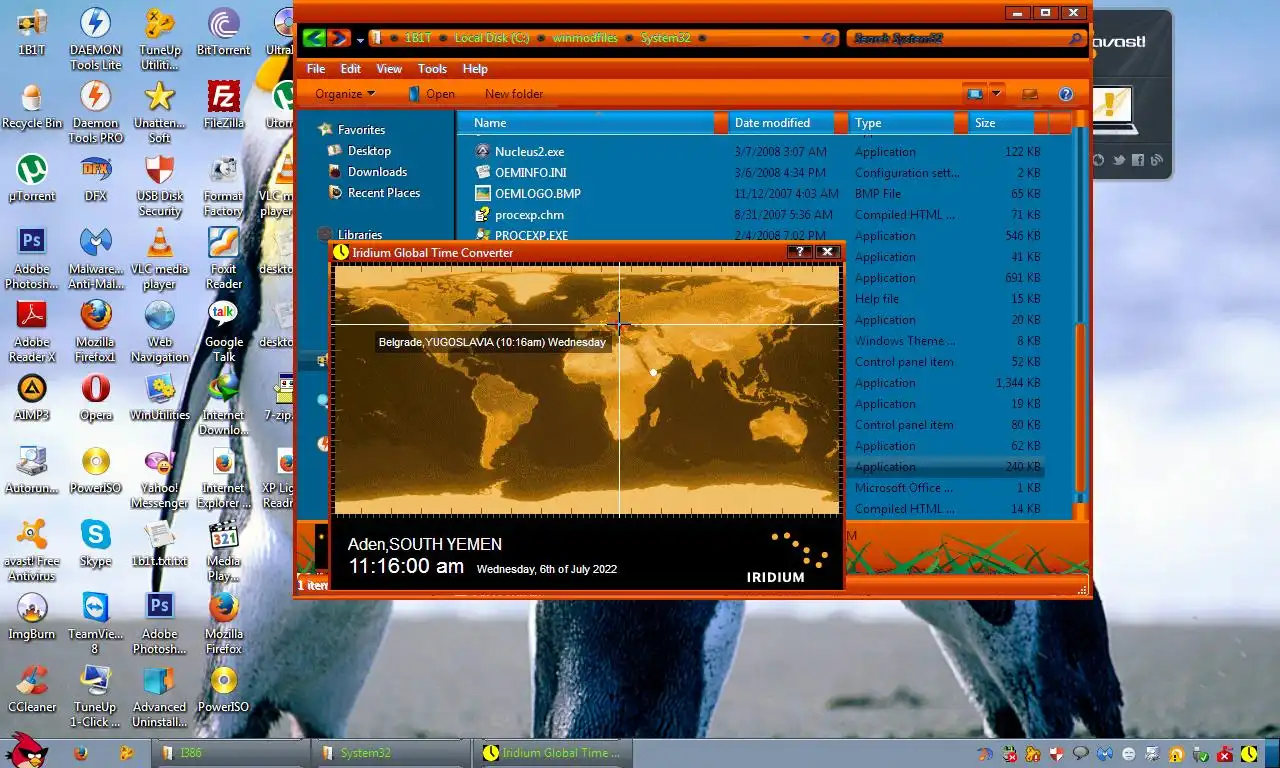This screenshot has width=1280, height=768.
Task: Open the Tools menu
Action: (x=432, y=69)
